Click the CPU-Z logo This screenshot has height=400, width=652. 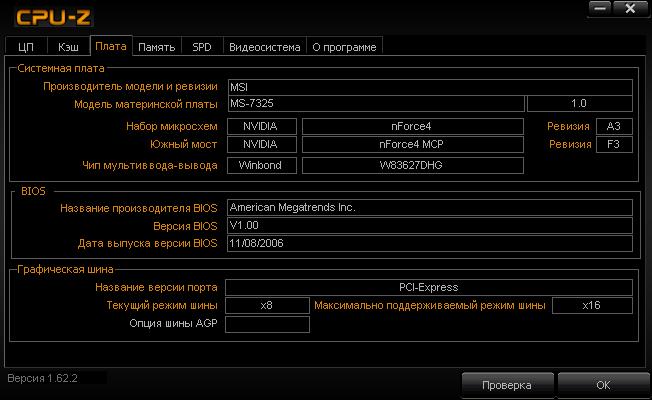53,17
